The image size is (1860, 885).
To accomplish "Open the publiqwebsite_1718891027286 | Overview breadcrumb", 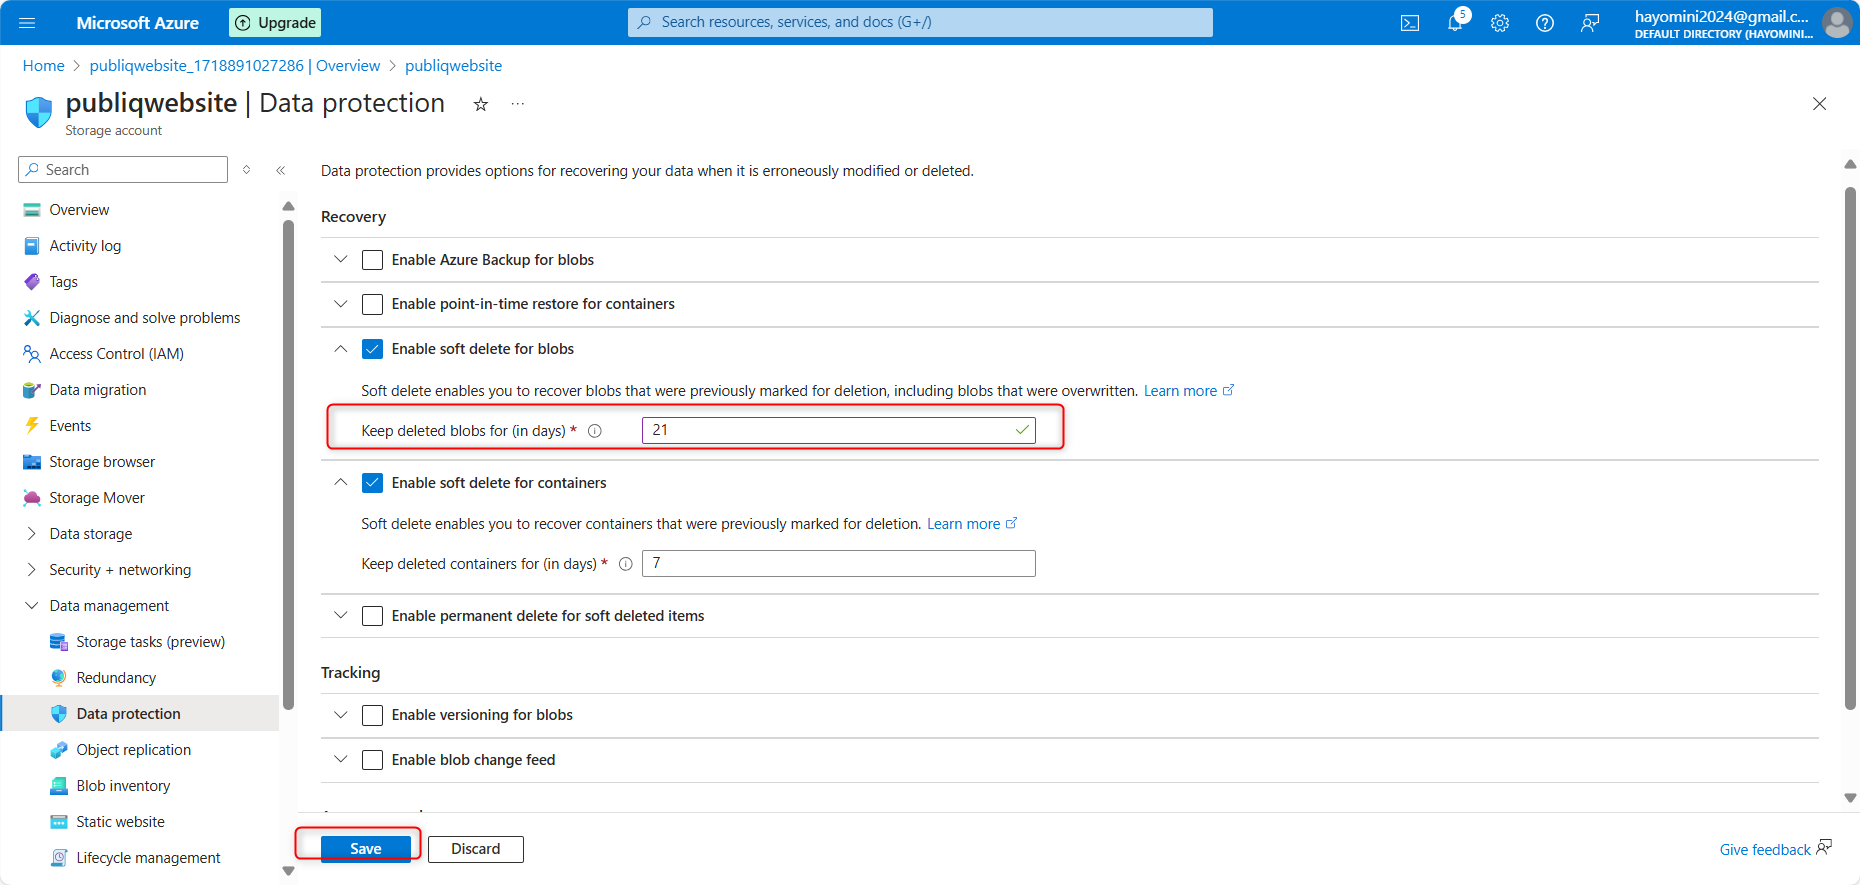I will [235, 66].
